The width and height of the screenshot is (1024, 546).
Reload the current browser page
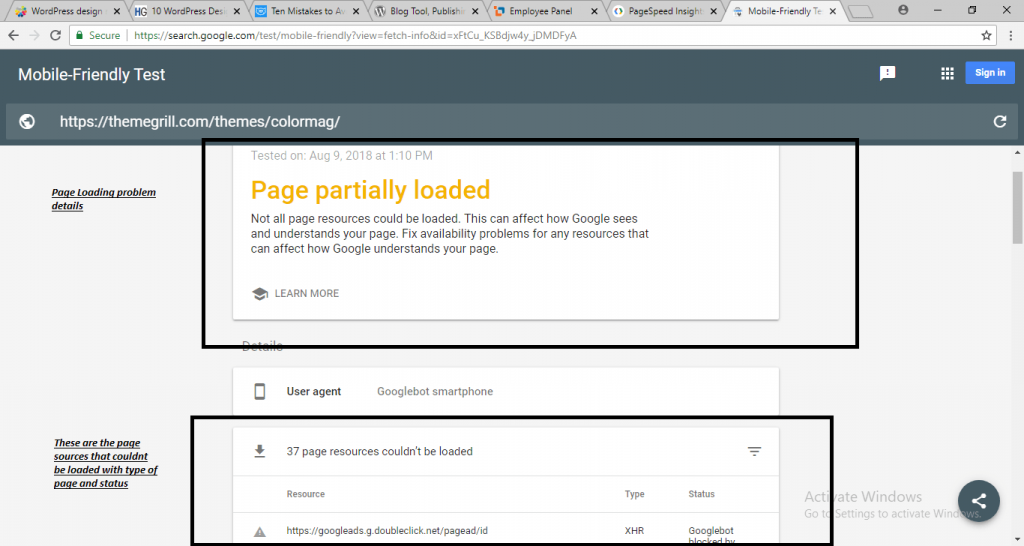click(x=56, y=35)
